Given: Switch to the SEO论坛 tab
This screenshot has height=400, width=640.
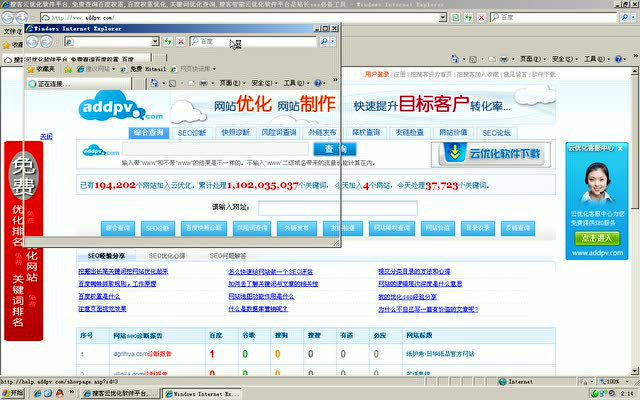Looking at the screenshot, I should pyautogui.click(x=496, y=133).
